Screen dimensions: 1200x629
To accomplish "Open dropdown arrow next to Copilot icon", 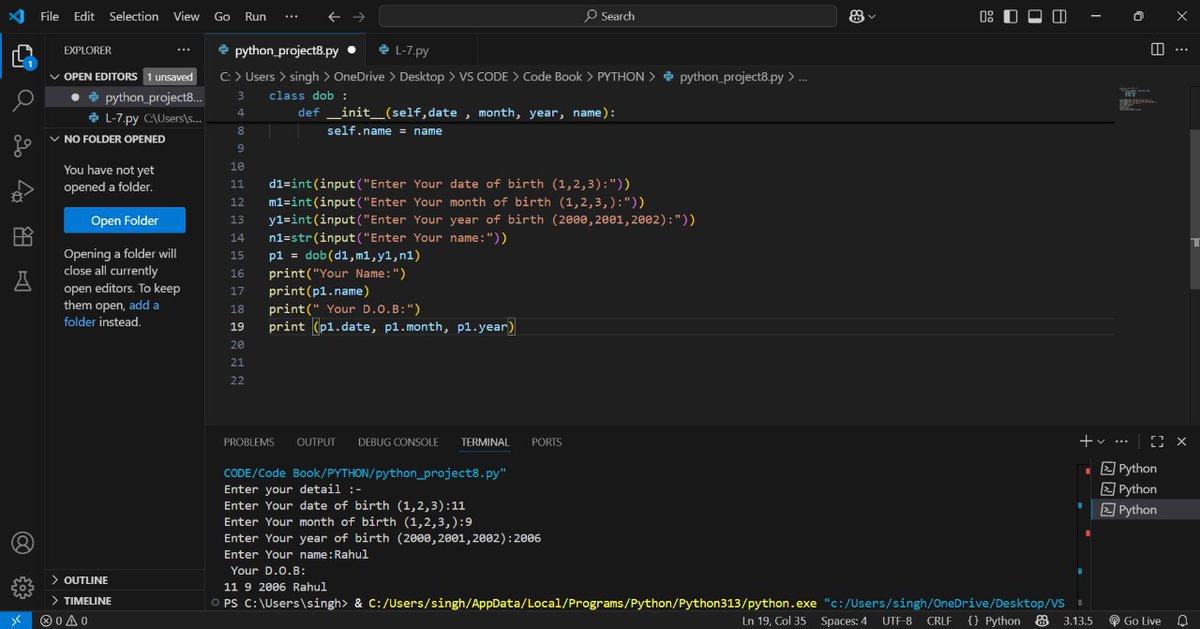I will click(872, 16).
